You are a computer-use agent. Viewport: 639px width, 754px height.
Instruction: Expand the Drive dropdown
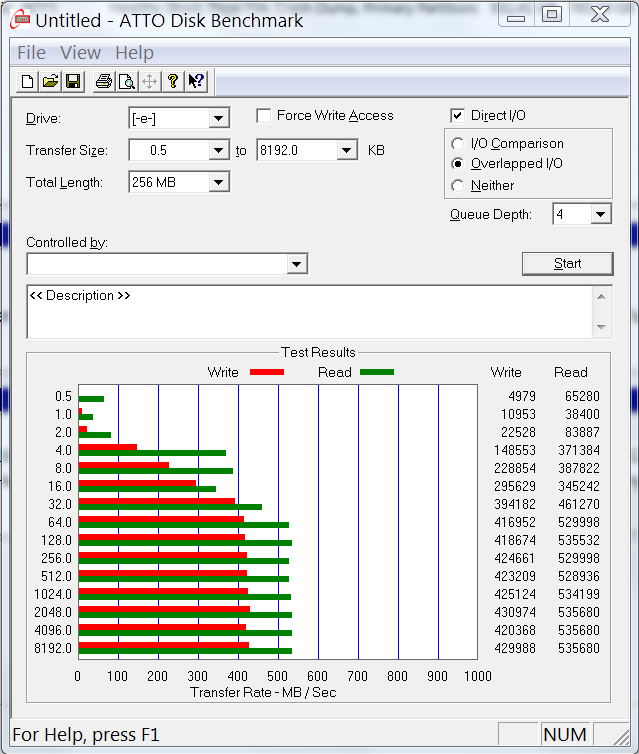pyautogui.click(x=219, y=119)
